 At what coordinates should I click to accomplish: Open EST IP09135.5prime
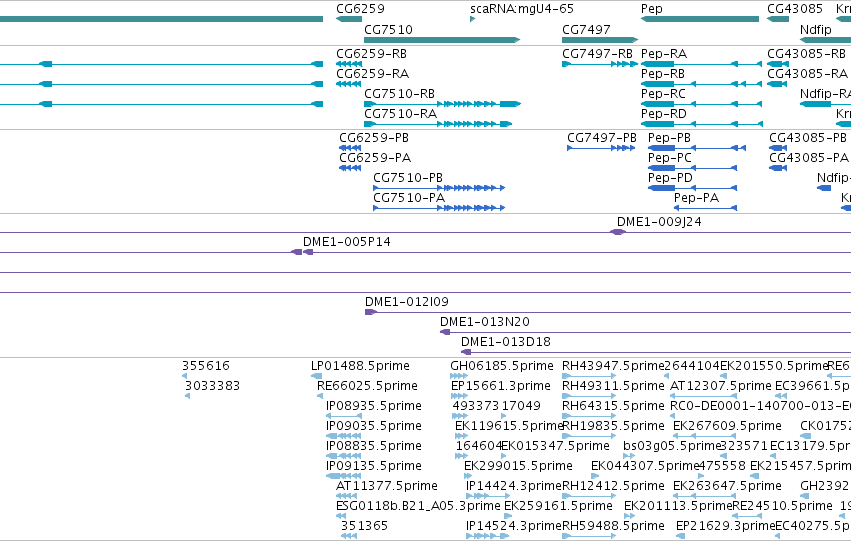click(373, 467)
